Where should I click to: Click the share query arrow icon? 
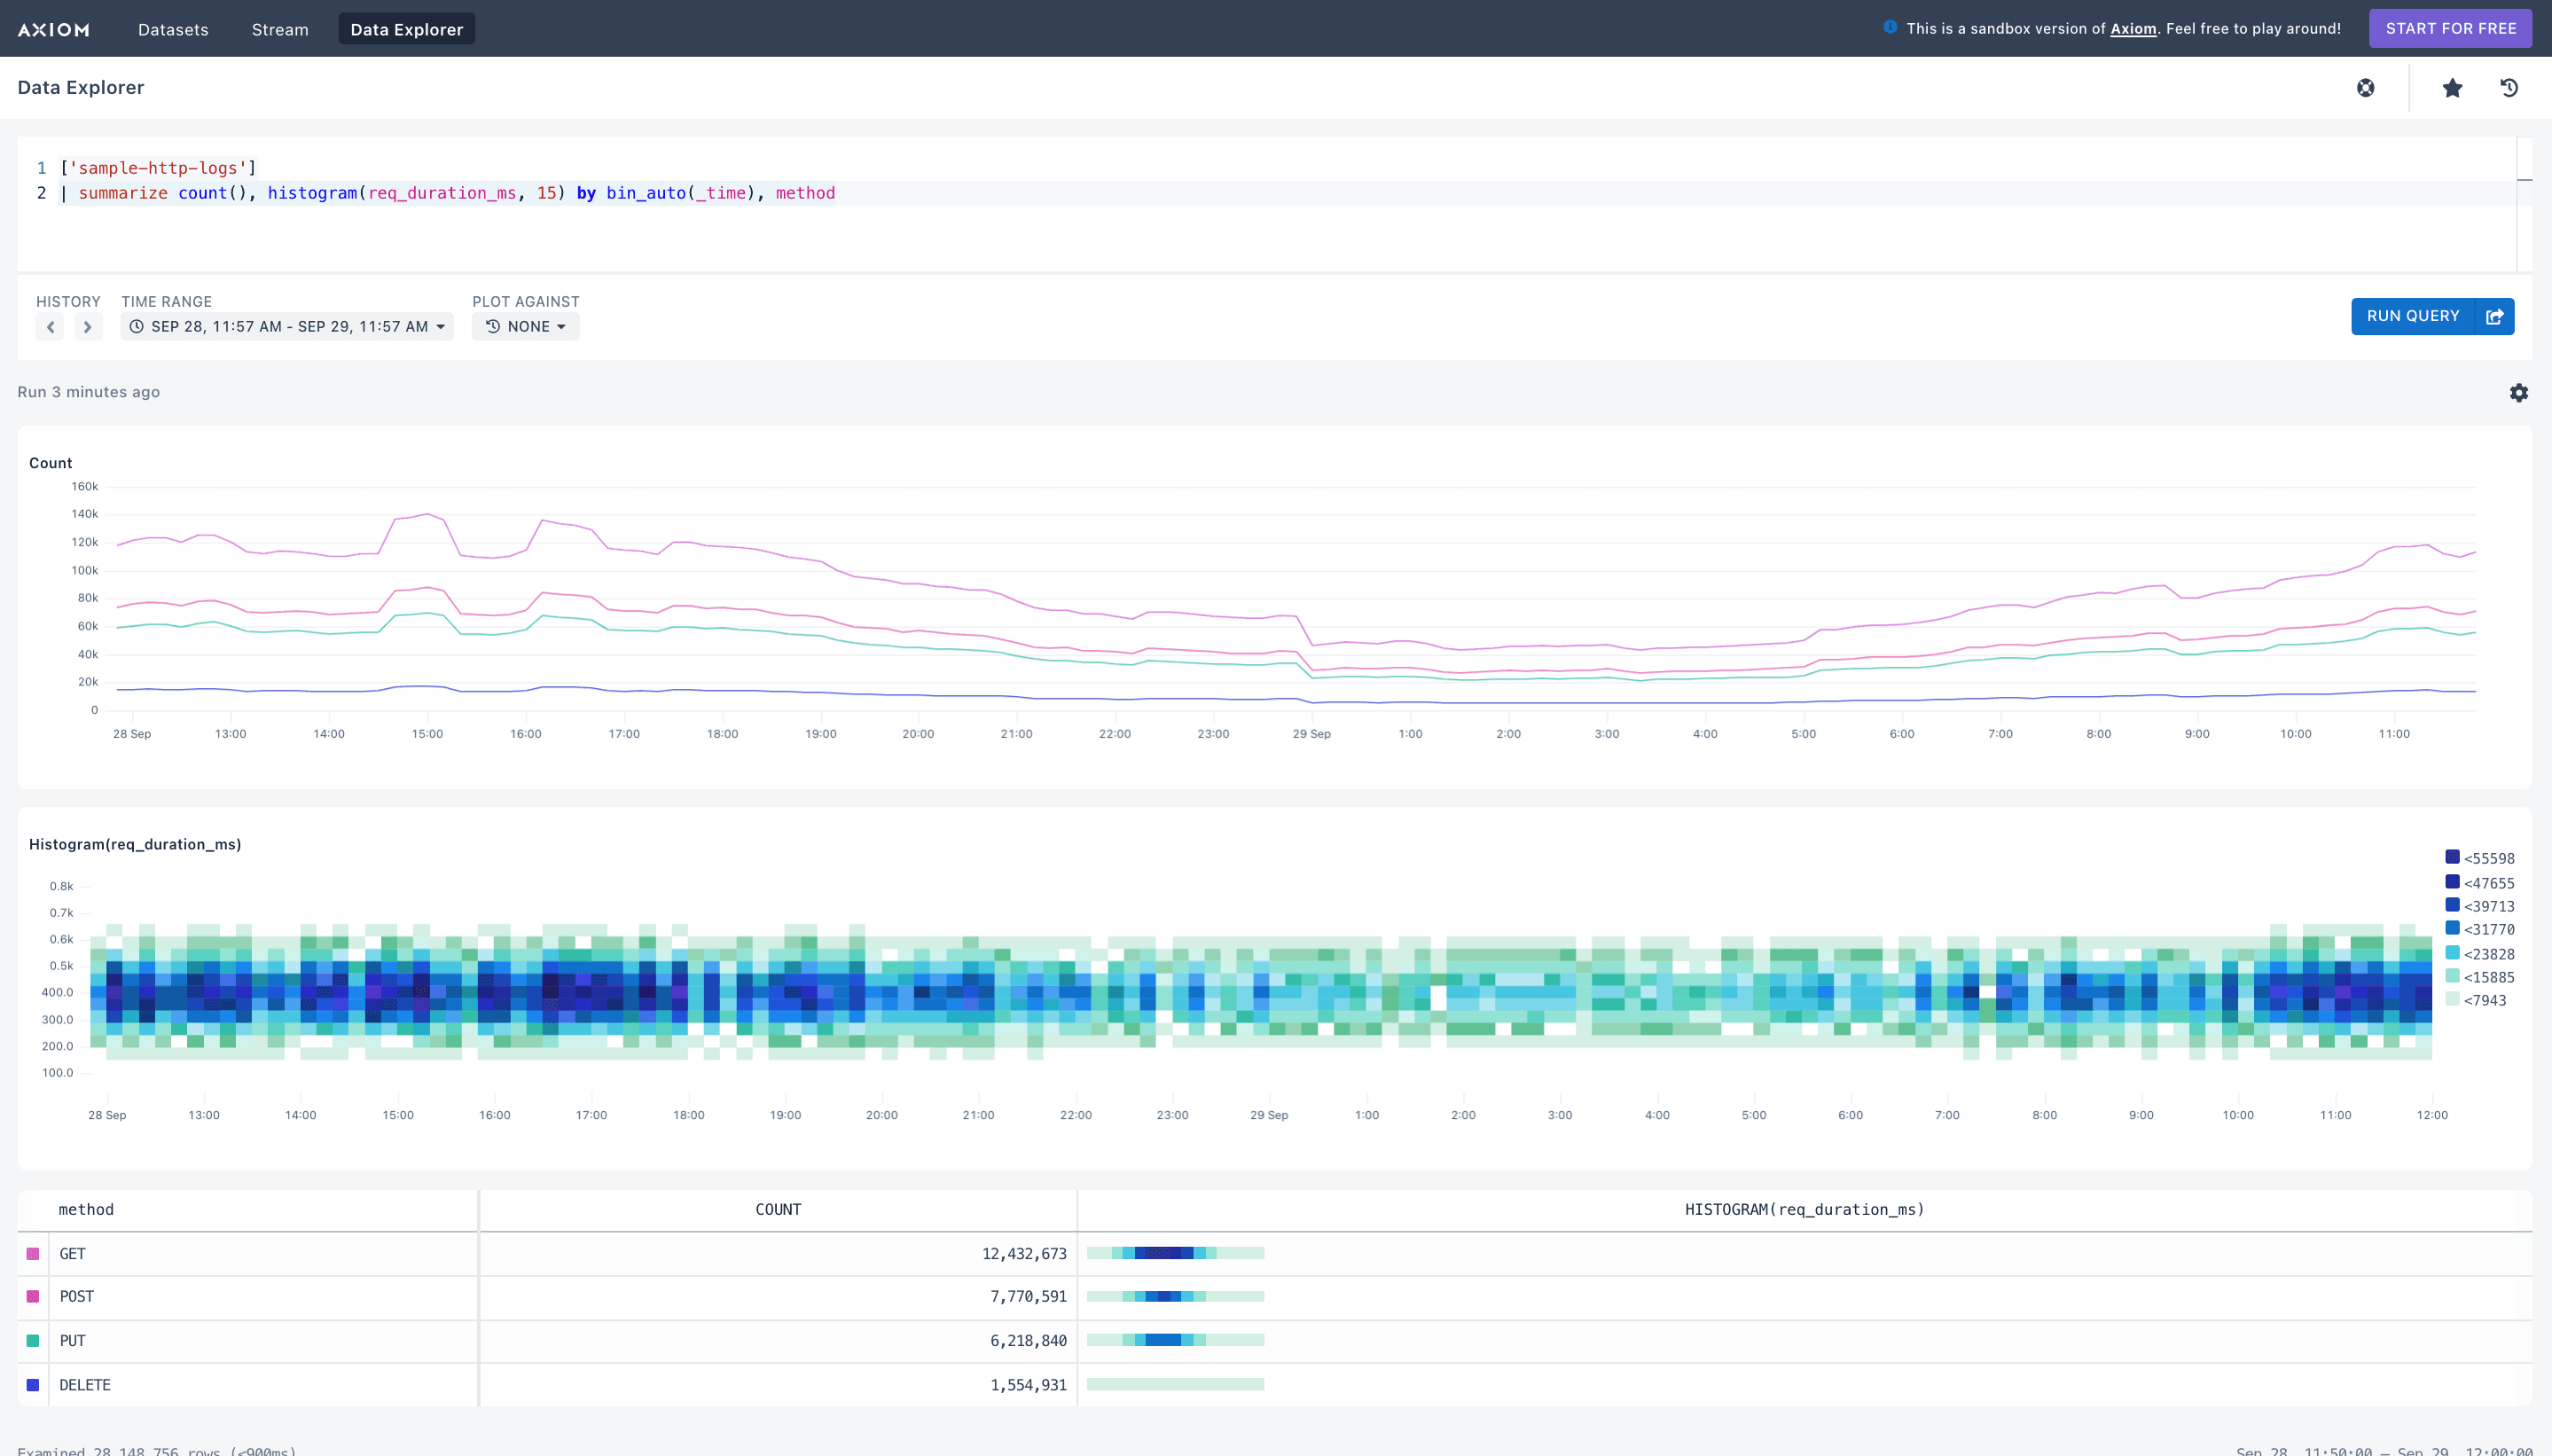(2495, 316)
